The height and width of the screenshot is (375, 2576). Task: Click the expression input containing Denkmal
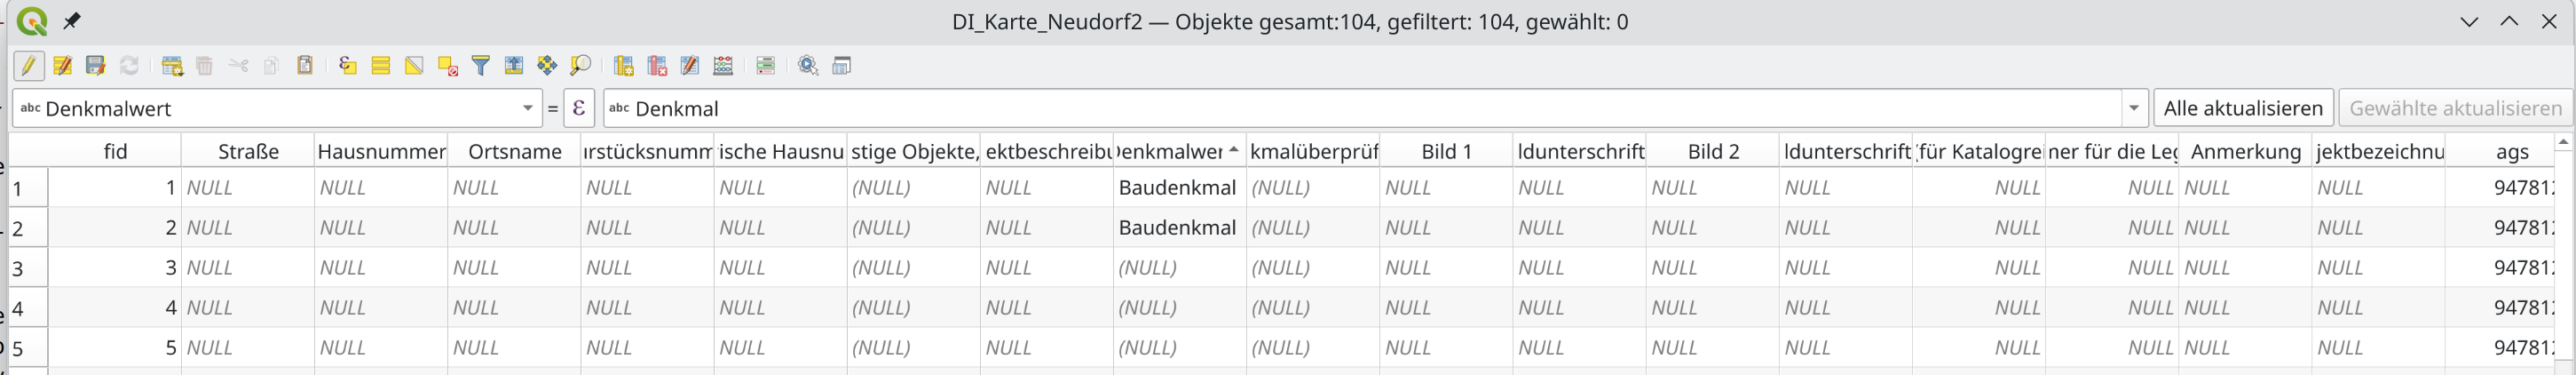click(1360, 108)
